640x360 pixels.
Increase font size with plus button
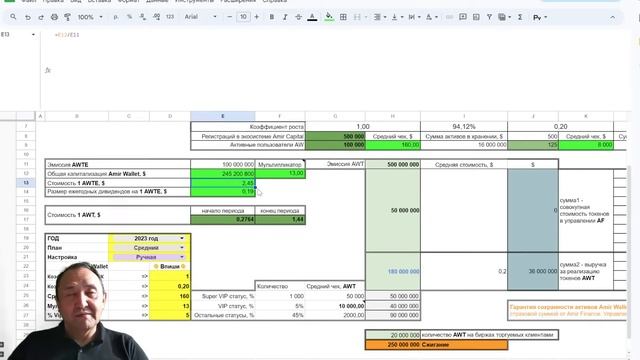pos(257,17)
